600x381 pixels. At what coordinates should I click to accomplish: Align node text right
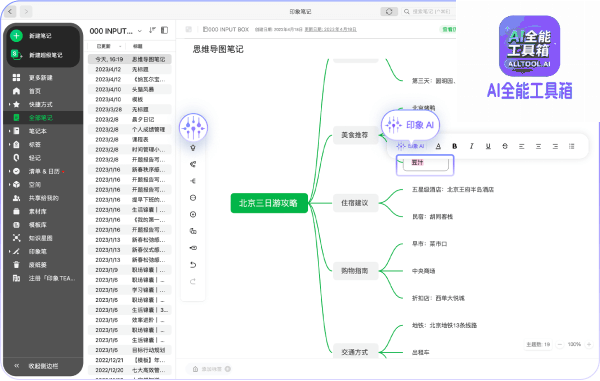click(x=555, y=146)
